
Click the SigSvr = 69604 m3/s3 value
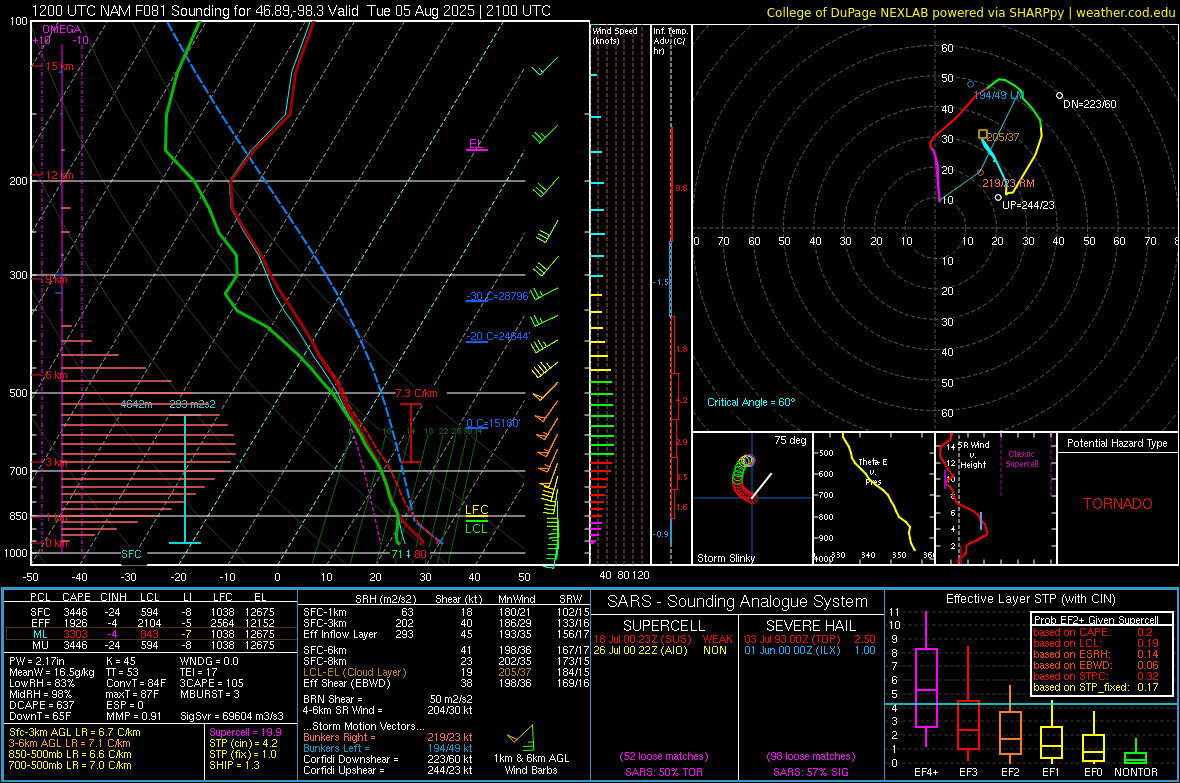232,716
